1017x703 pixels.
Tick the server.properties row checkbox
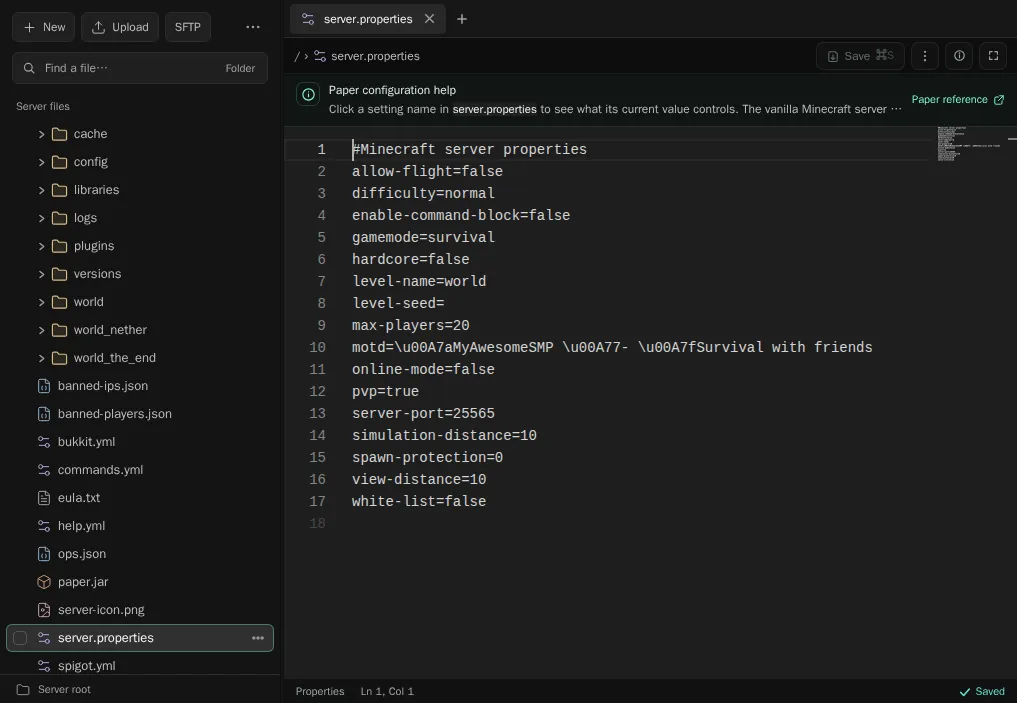[x=20, y=638]
